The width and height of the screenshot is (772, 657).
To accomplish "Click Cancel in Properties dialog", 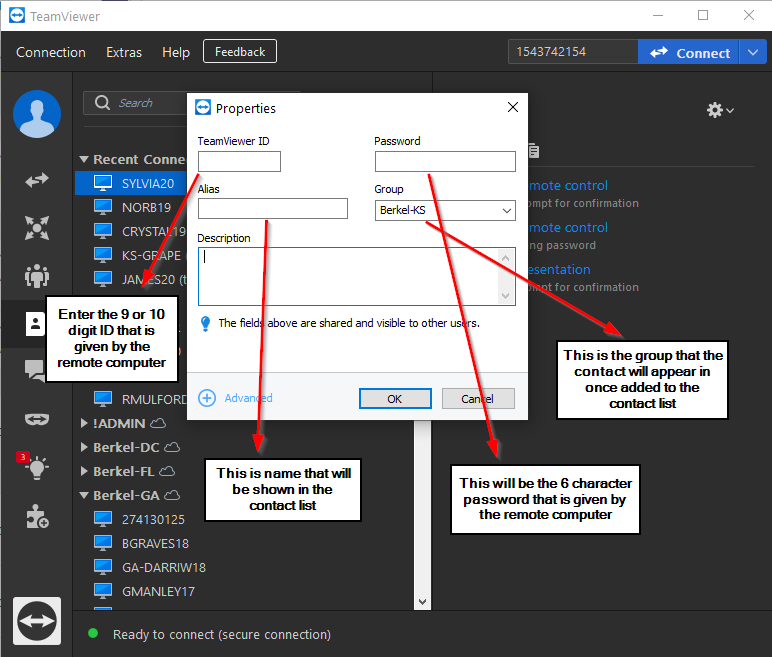I will 478,398.
